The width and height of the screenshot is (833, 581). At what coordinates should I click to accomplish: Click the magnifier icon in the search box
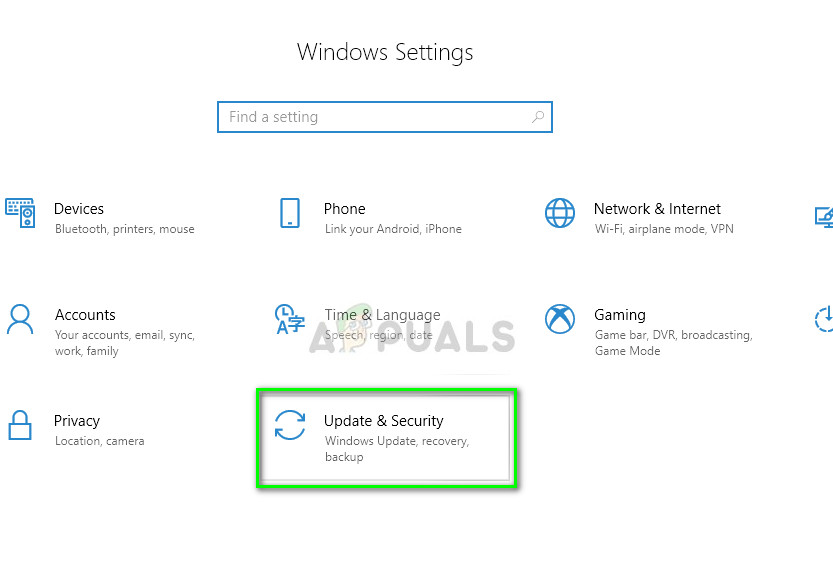pos(538,117)
